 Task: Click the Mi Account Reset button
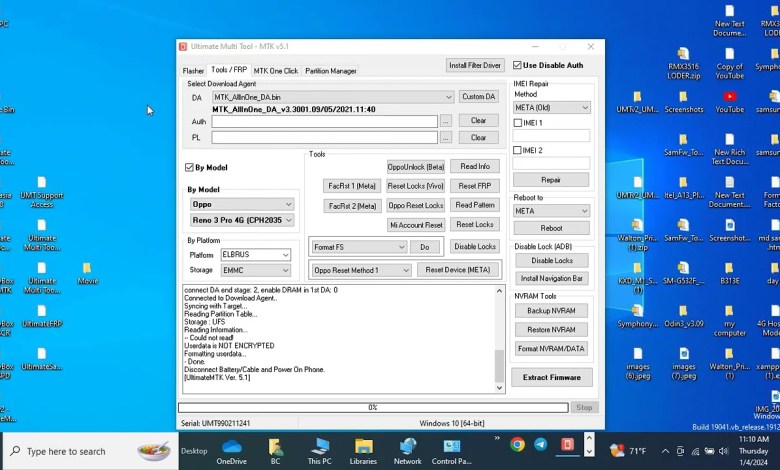[x=416, y=225]
